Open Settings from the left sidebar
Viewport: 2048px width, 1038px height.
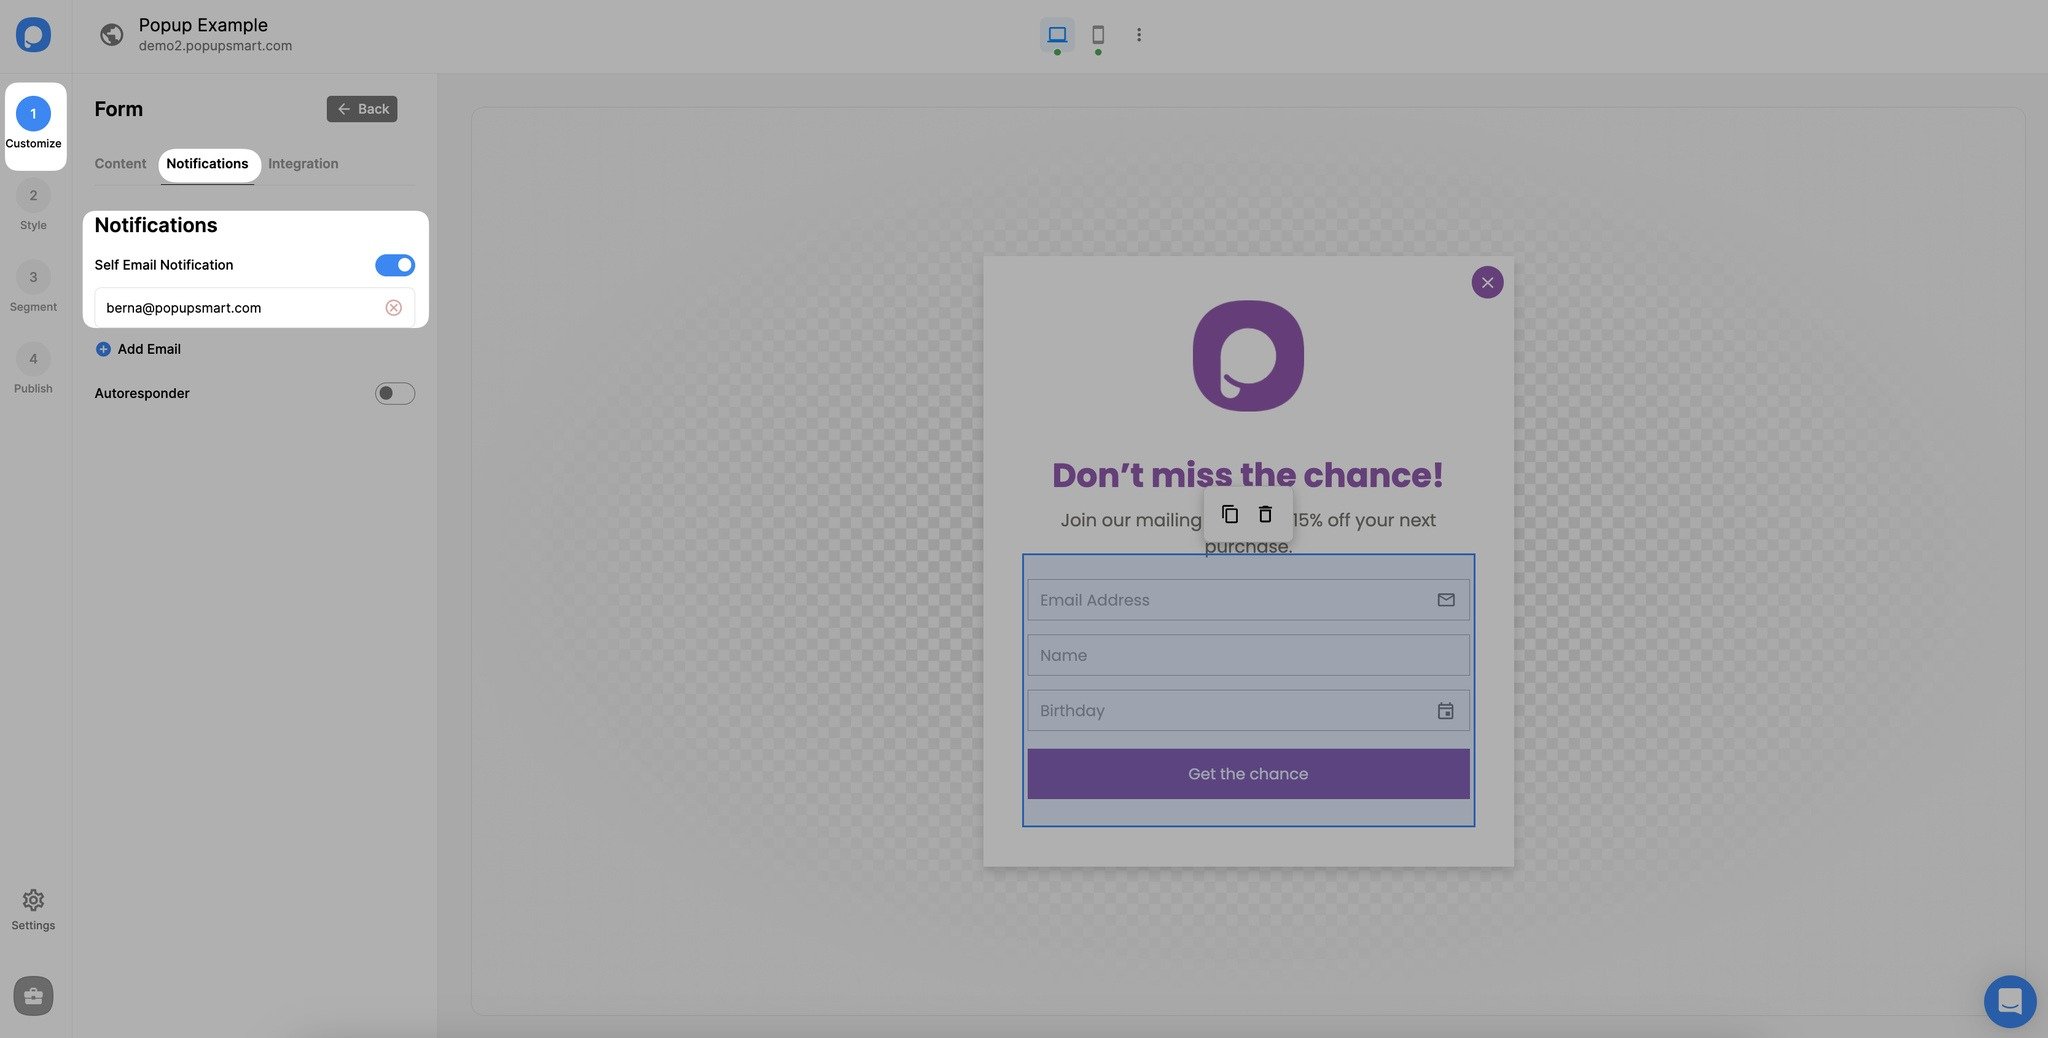(33, 906)
